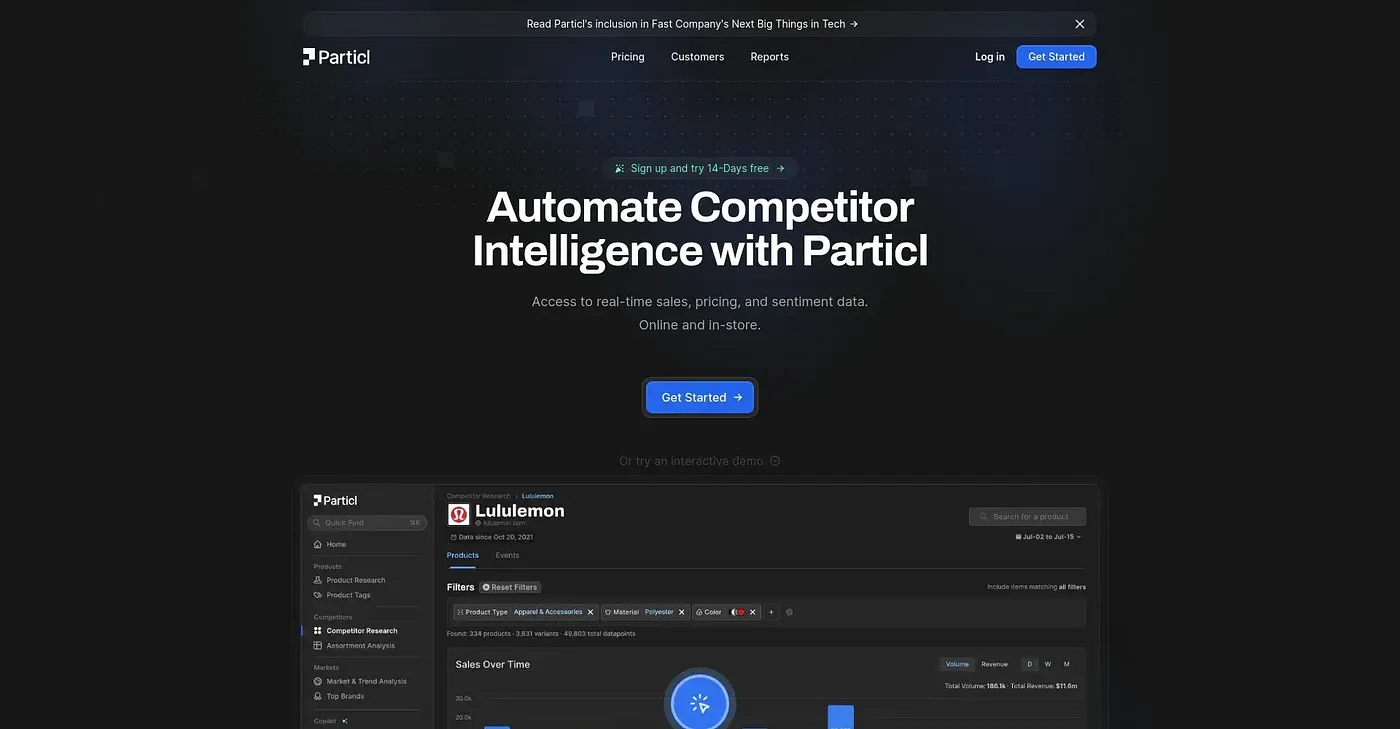Image resolution: width=1400 pixels, height=729 pixels.
Task: Click the Product Research flask icon
Action: [318, 580]
